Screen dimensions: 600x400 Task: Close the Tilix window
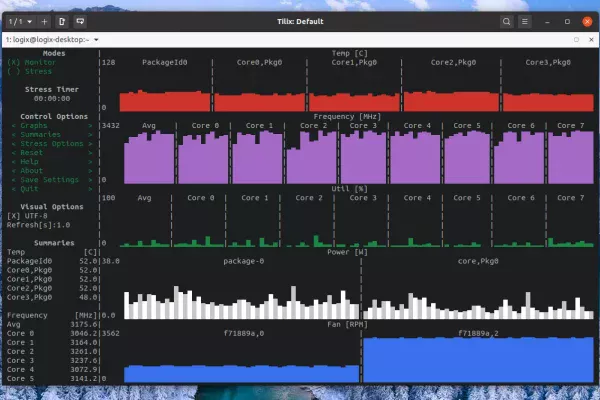click(587, 22)
